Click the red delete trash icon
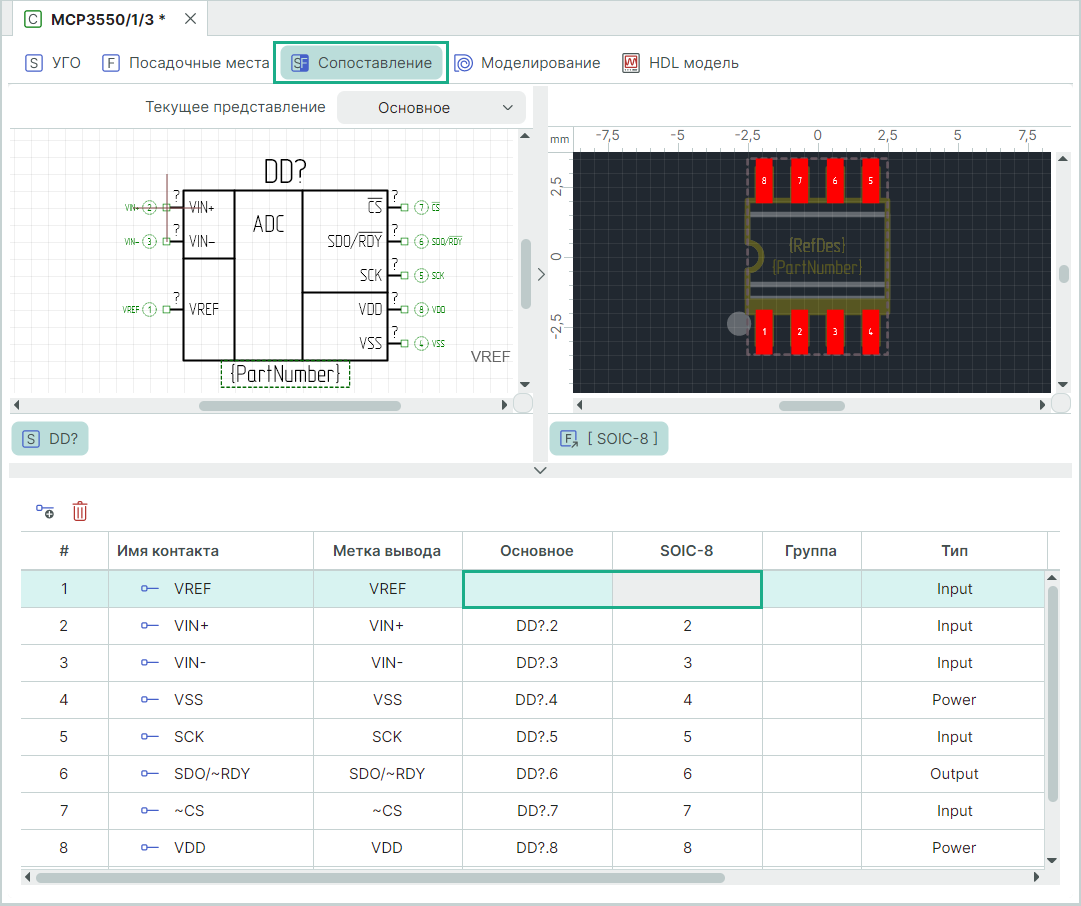The height and width of the screenshot is (906, 1081). click(x=80, y=511)
